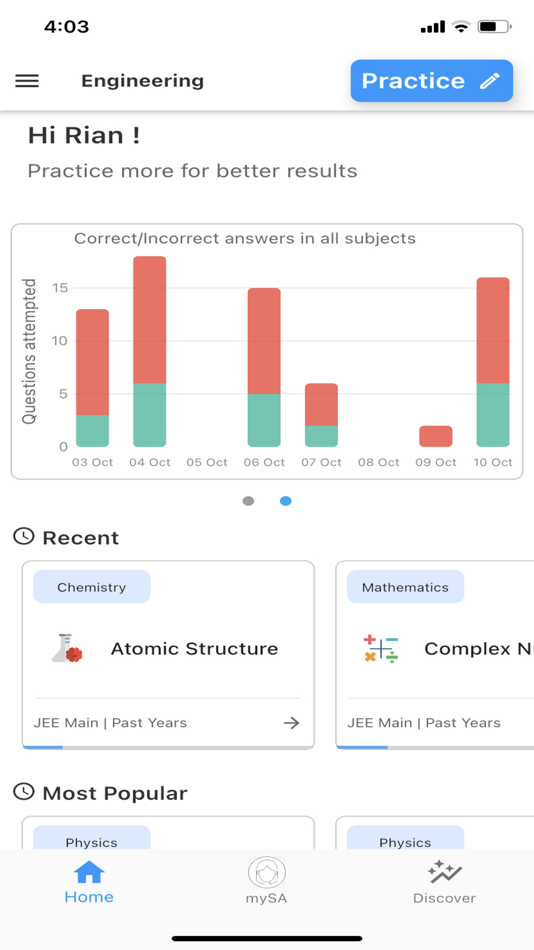
Task: Open the Discover sparkle chart icon
Action: click(x=444, y=872)
